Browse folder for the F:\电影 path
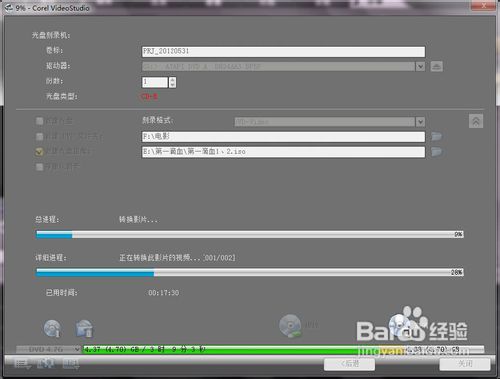Image resolution: width=500 pixels, height=379 pixels. (x=436, y=136)
